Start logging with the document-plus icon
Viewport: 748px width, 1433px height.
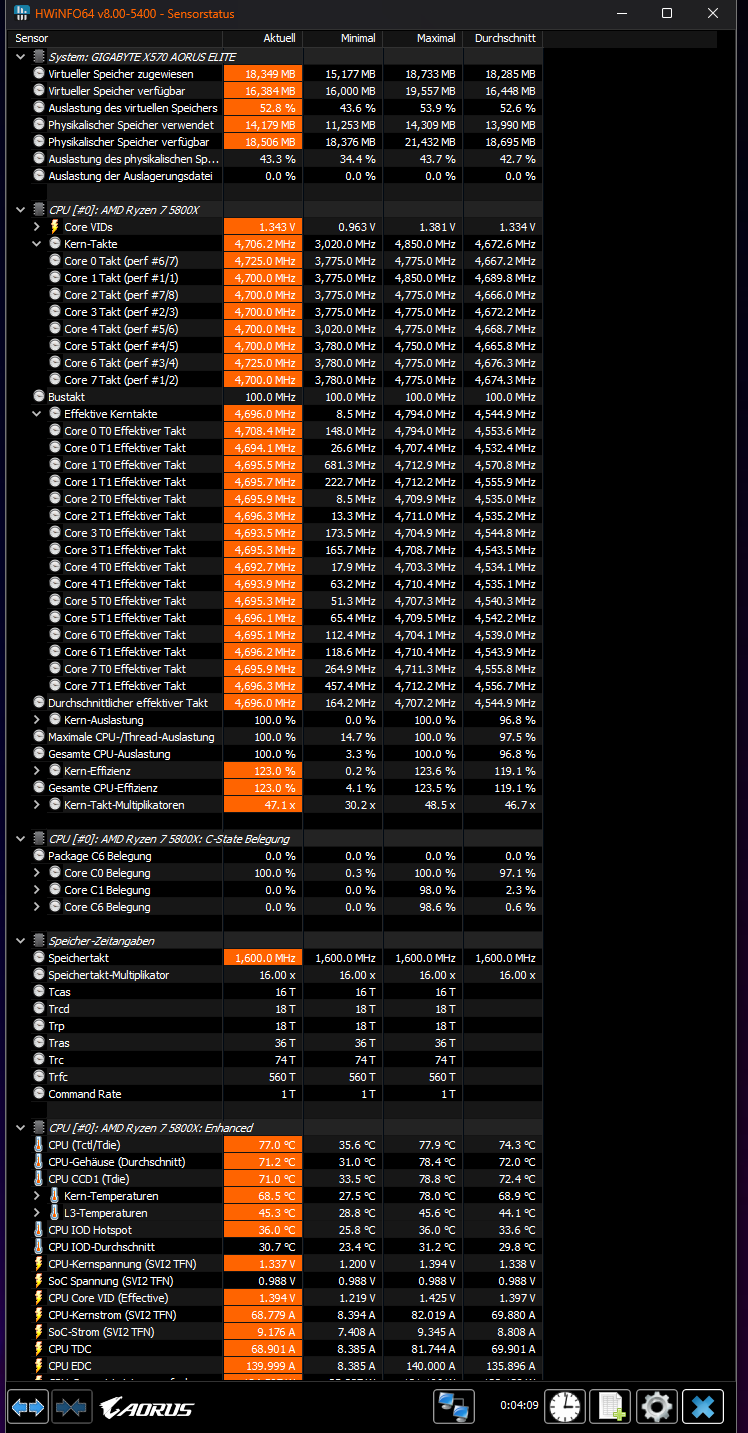(x=610, y=1407)
